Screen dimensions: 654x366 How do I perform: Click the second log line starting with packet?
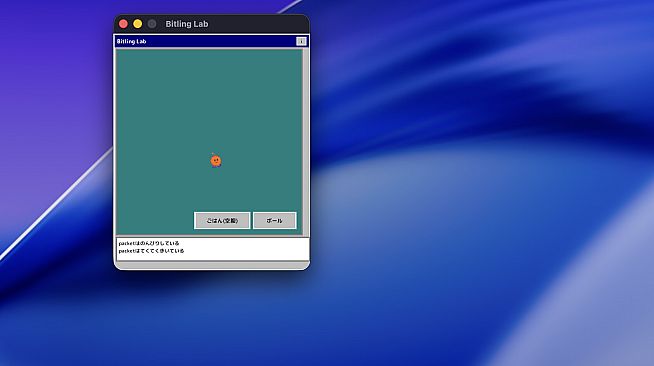click(x=151, y=251)
